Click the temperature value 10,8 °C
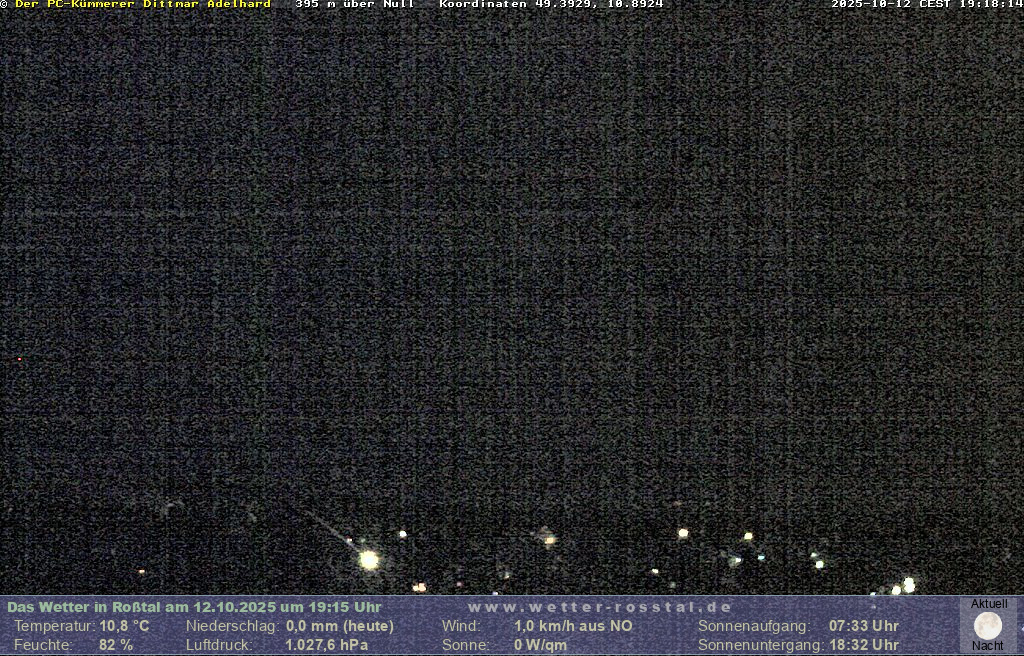Image resolution: width=1024 pixels, height=656 pixels. (x=124, y=626)
